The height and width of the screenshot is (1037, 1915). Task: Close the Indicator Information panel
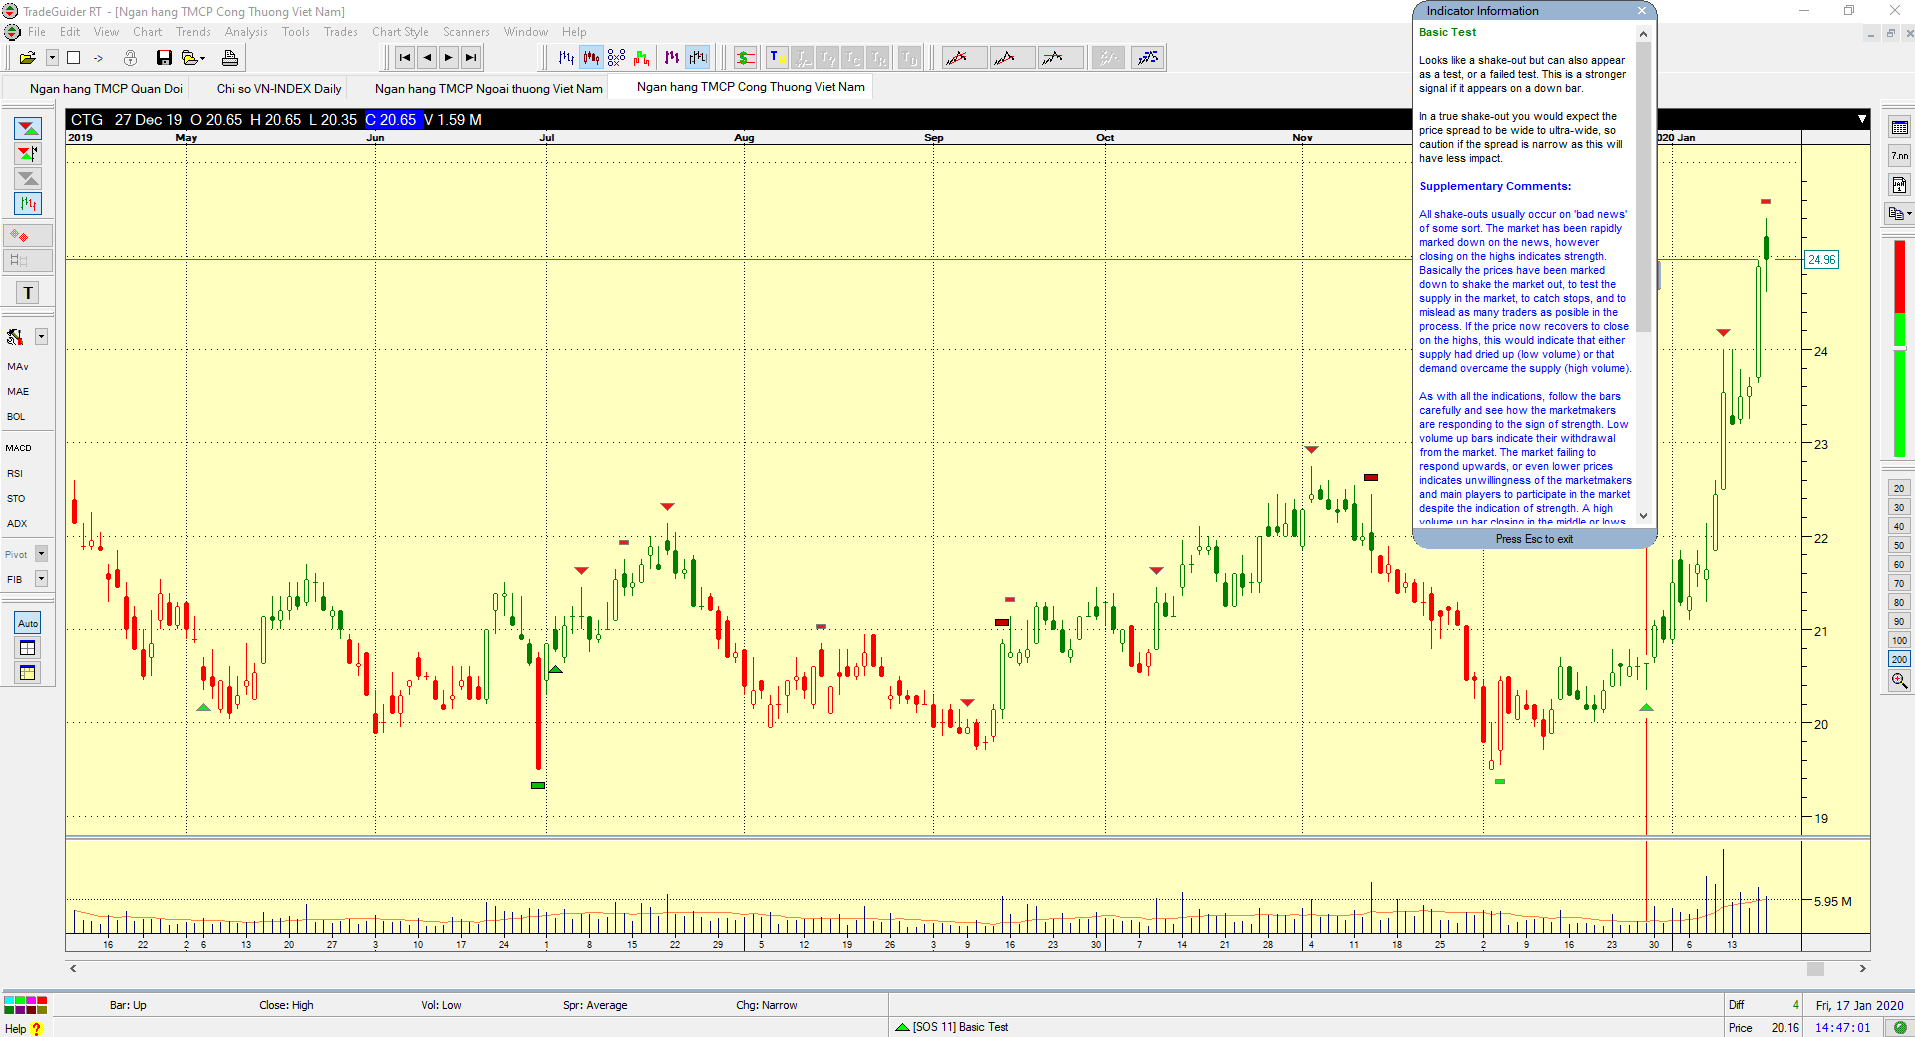pos(1641,11)
